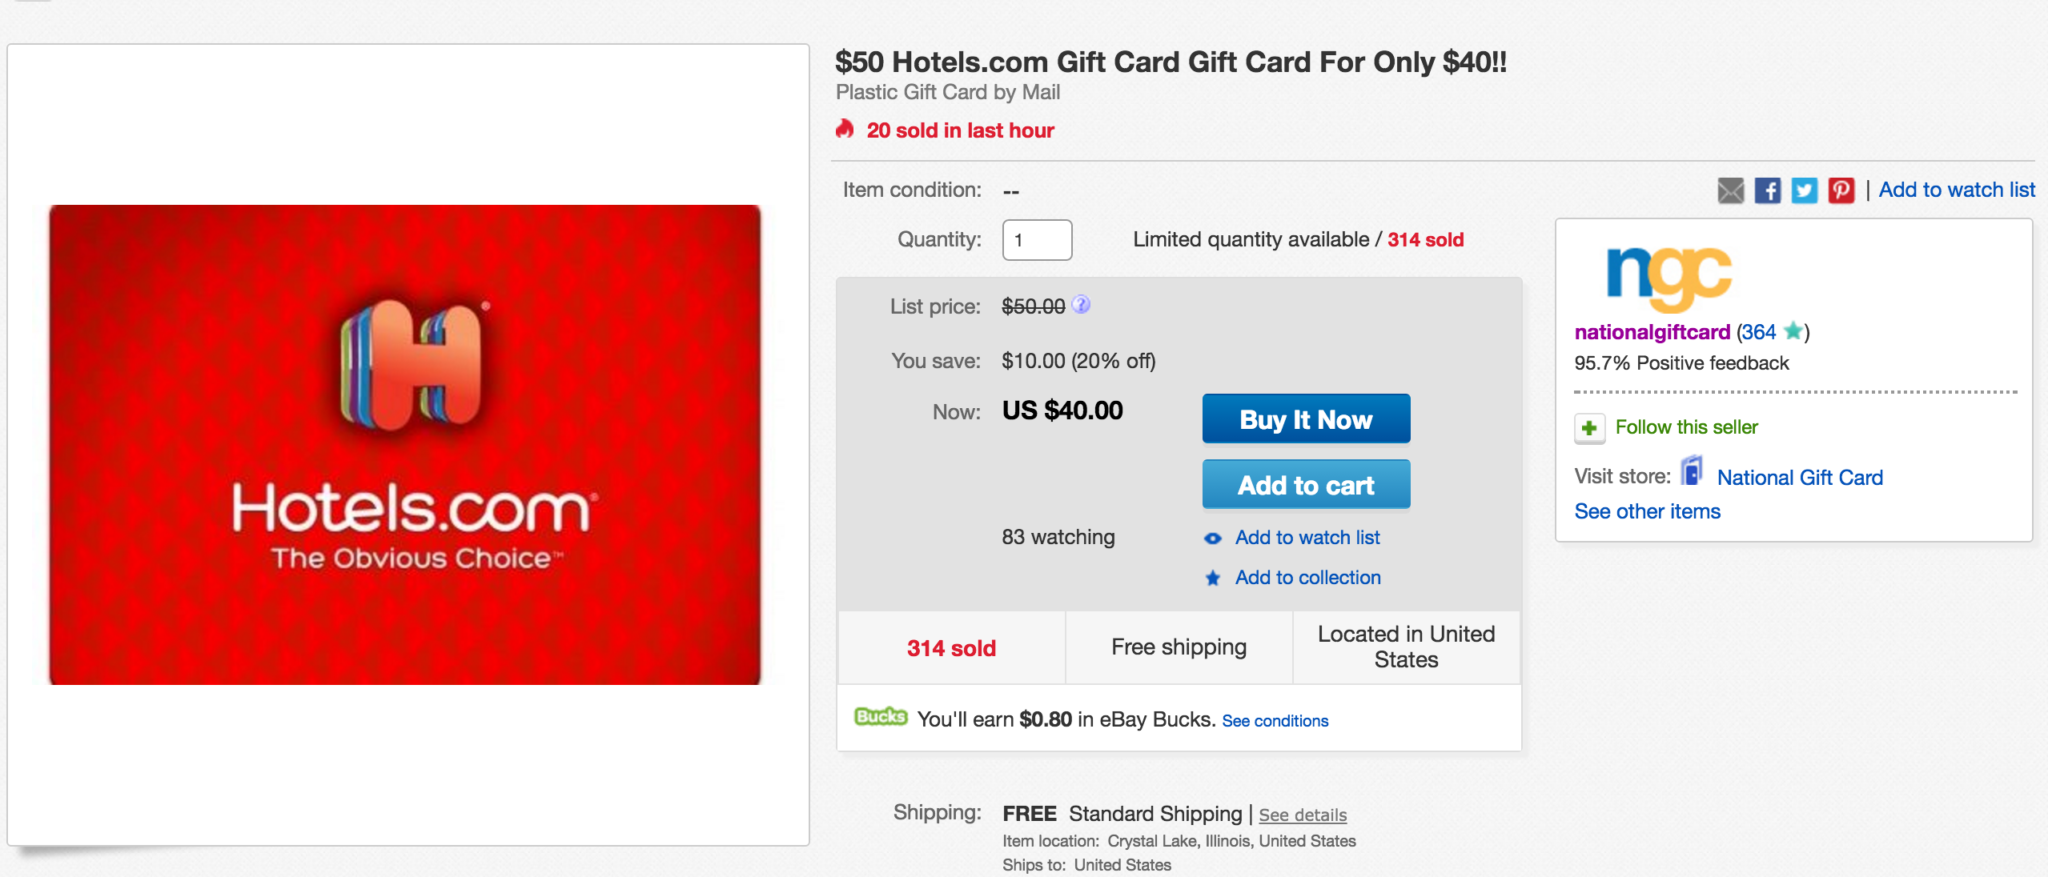Click the eBay Bucks badge icon
This screenshot has height=877, width=2048.
pyautogui.click(x=881, y=717)
